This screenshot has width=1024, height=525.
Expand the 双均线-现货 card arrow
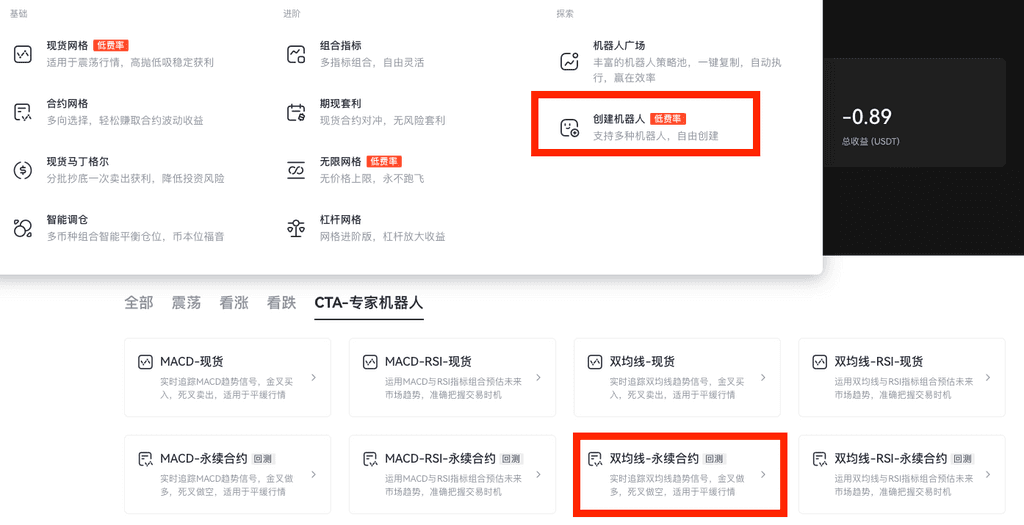(763, 378)
